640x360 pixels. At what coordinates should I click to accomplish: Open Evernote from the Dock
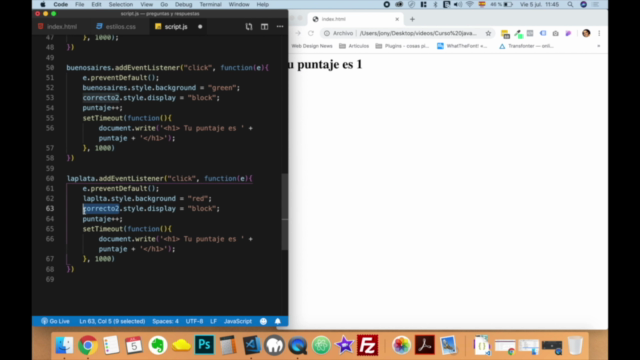(x=158, y=345)
